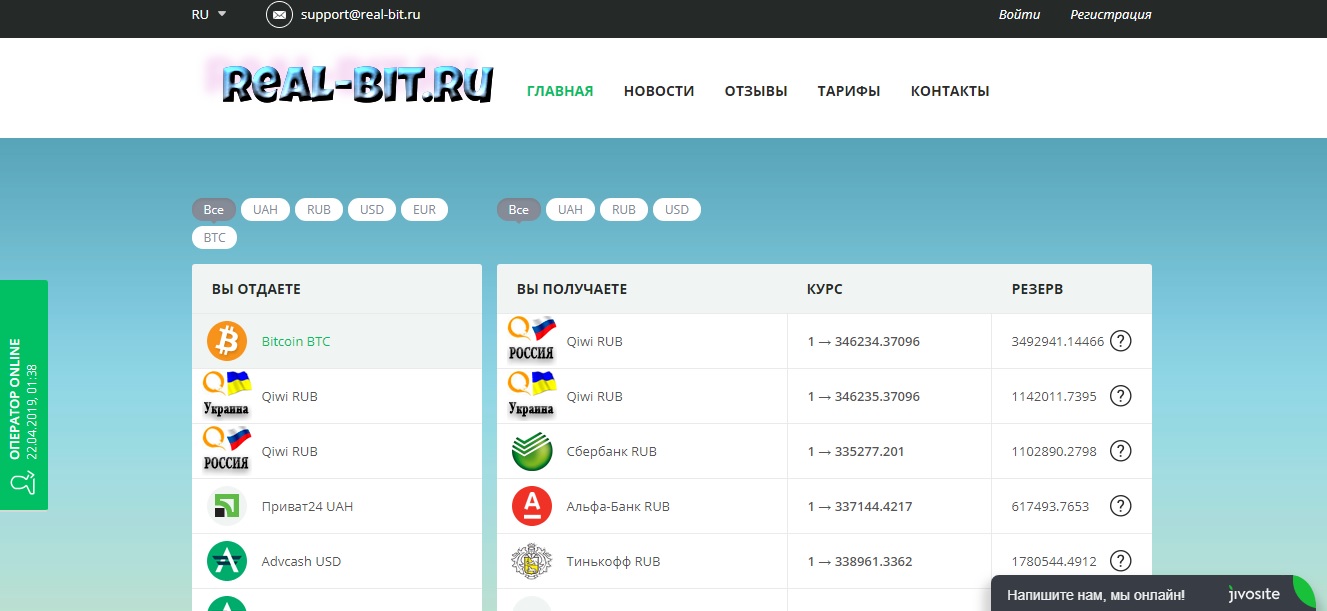The image size is (1327, 611).
Task: Click the rate 1 → 338961.3362
Action: click(860, 562)
